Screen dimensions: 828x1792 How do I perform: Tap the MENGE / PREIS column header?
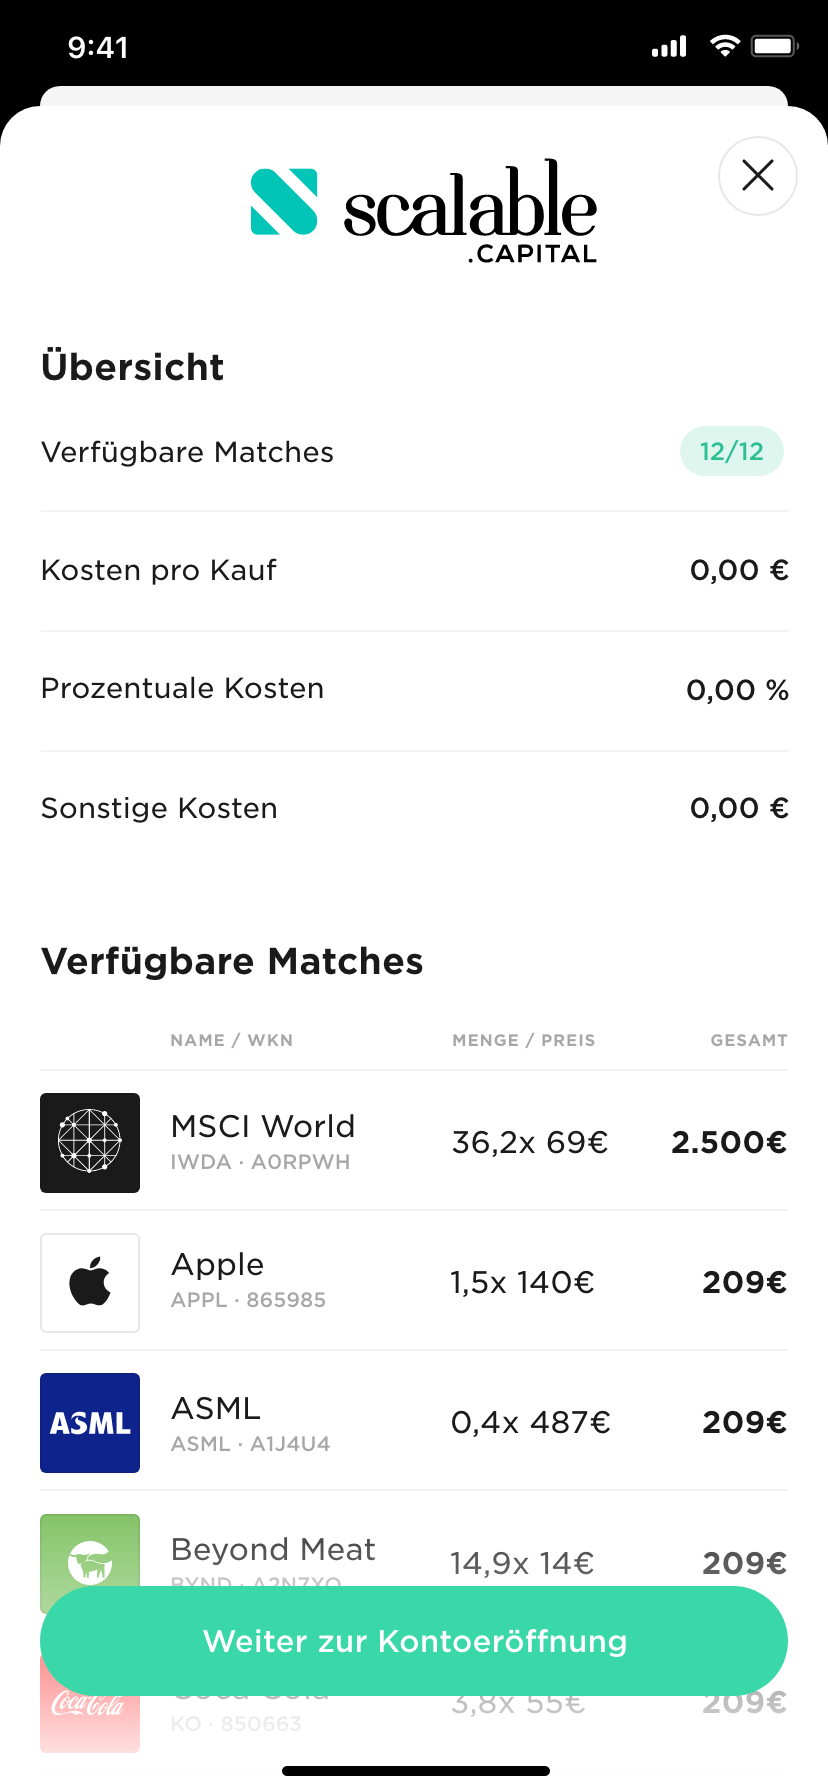[523, 1040]
